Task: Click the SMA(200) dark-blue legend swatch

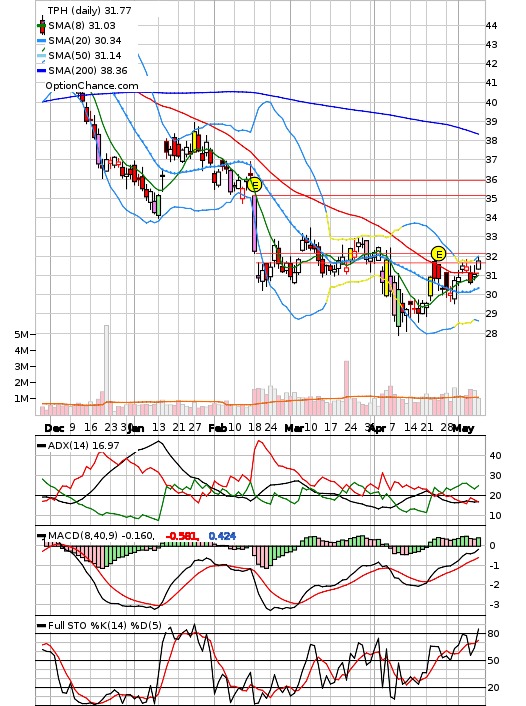Action: (x=41, y=71)
